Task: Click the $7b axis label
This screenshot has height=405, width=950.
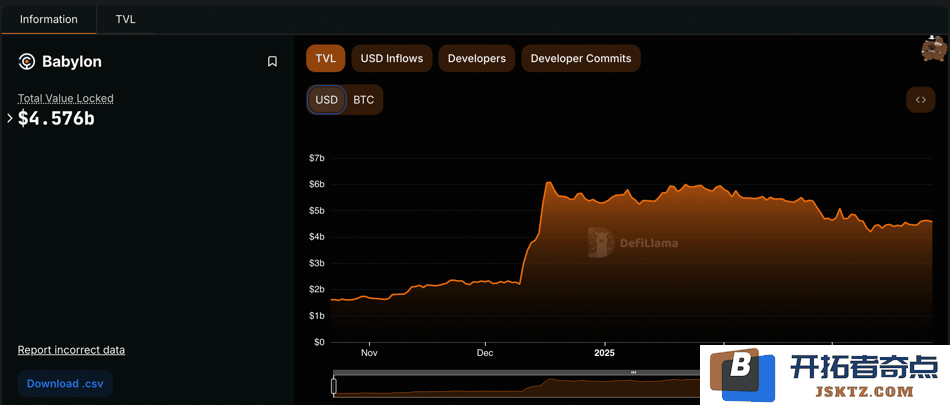Action: tap(316, 158)
